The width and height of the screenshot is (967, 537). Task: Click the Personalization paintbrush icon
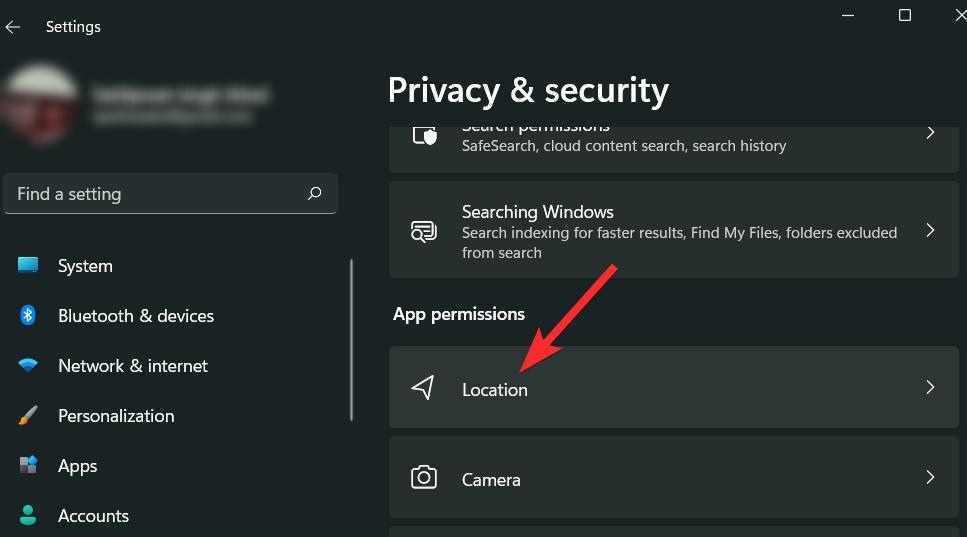pyautogui.click(x=28, y=416)
